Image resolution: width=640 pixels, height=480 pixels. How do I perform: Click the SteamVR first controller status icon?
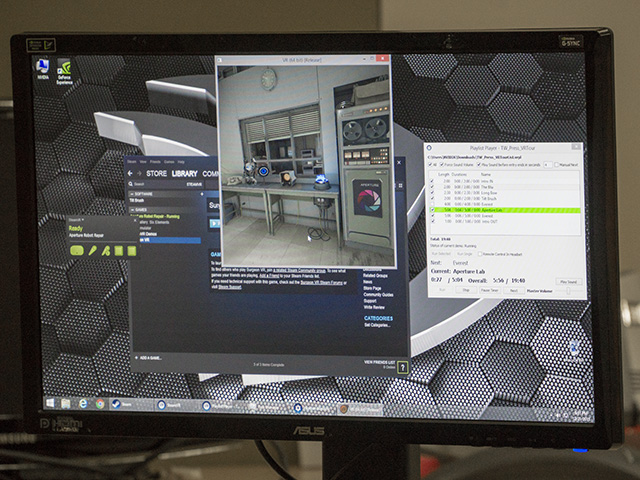(93, 251)
